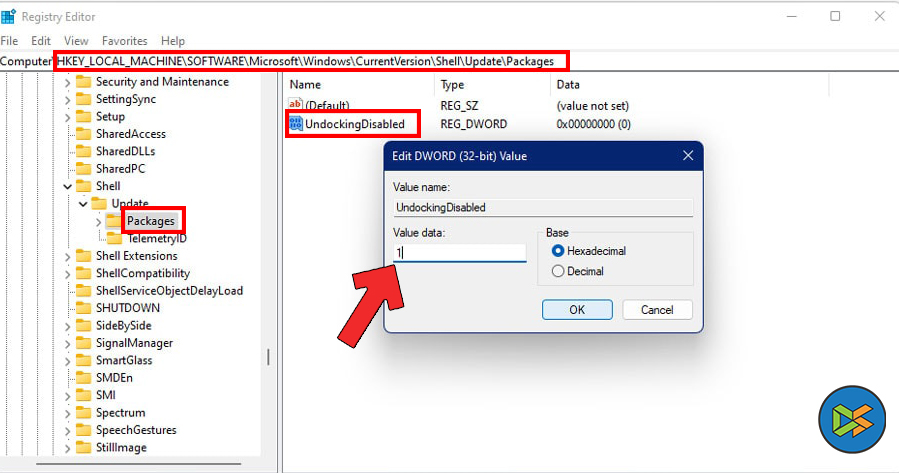
Task: Expand the Spectrum key
Action: 67,413
